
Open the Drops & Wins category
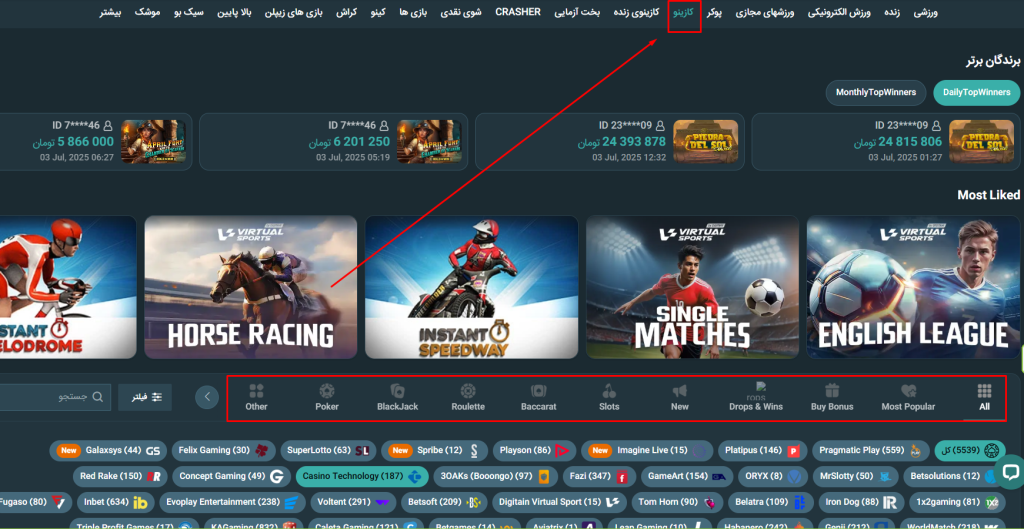(x=756, y=398)
